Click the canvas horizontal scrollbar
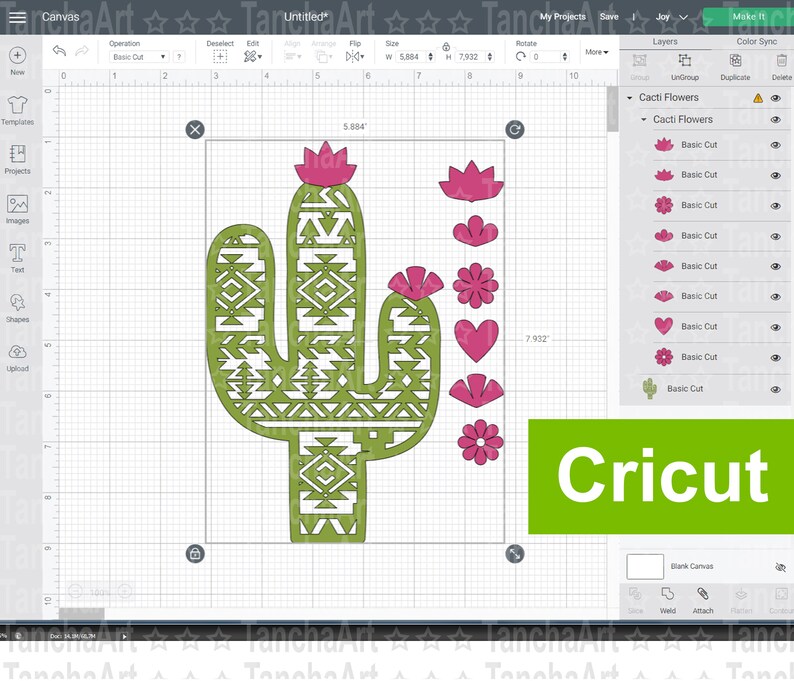 point(82,614)
